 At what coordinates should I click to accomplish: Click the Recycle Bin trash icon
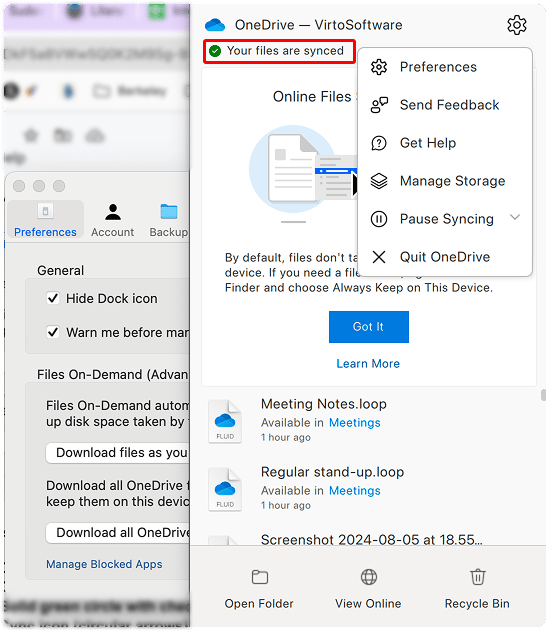(478, 577)
